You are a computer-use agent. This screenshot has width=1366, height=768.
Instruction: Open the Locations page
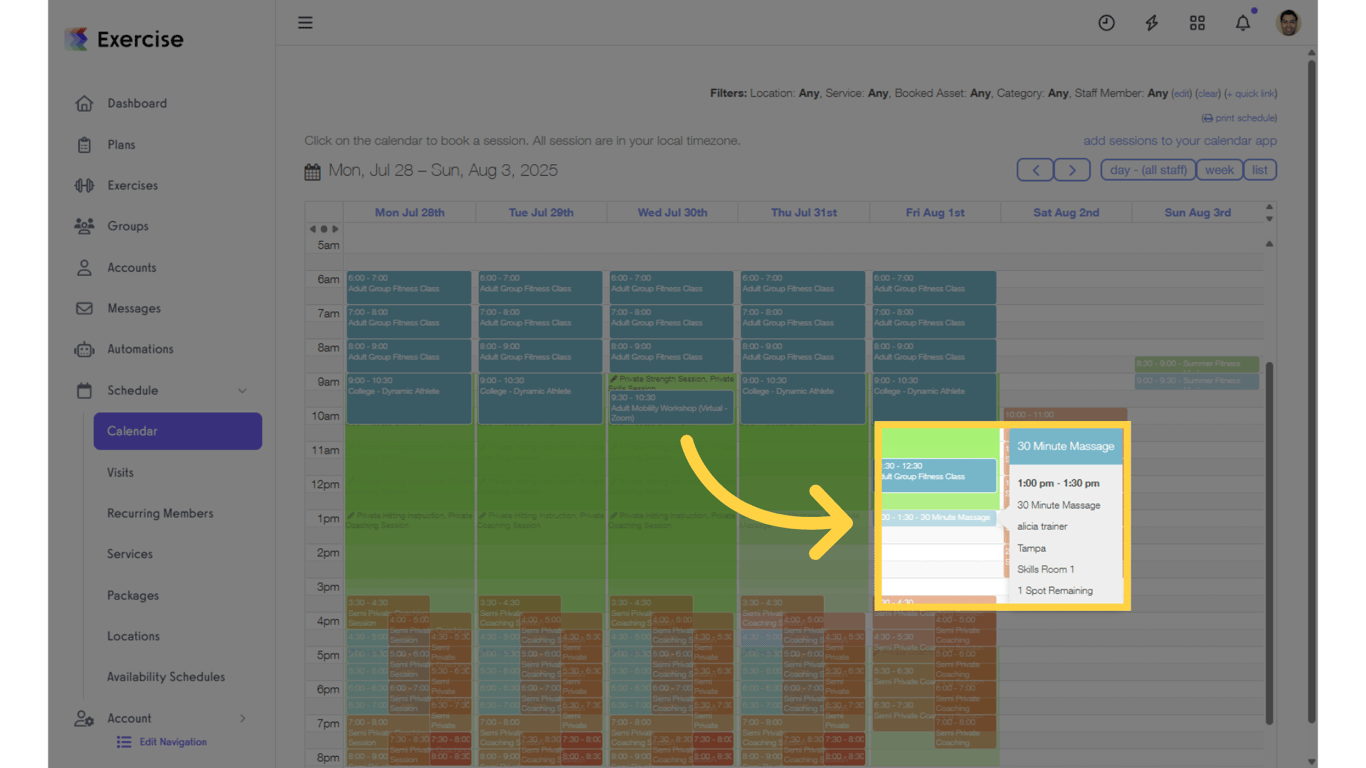[133, 636]
